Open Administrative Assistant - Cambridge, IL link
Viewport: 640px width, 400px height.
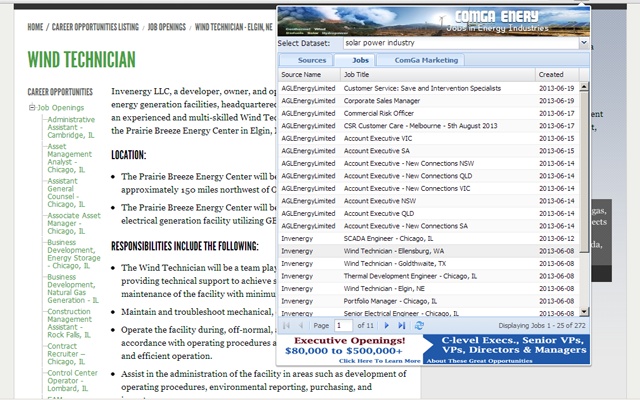coord(71,127)
